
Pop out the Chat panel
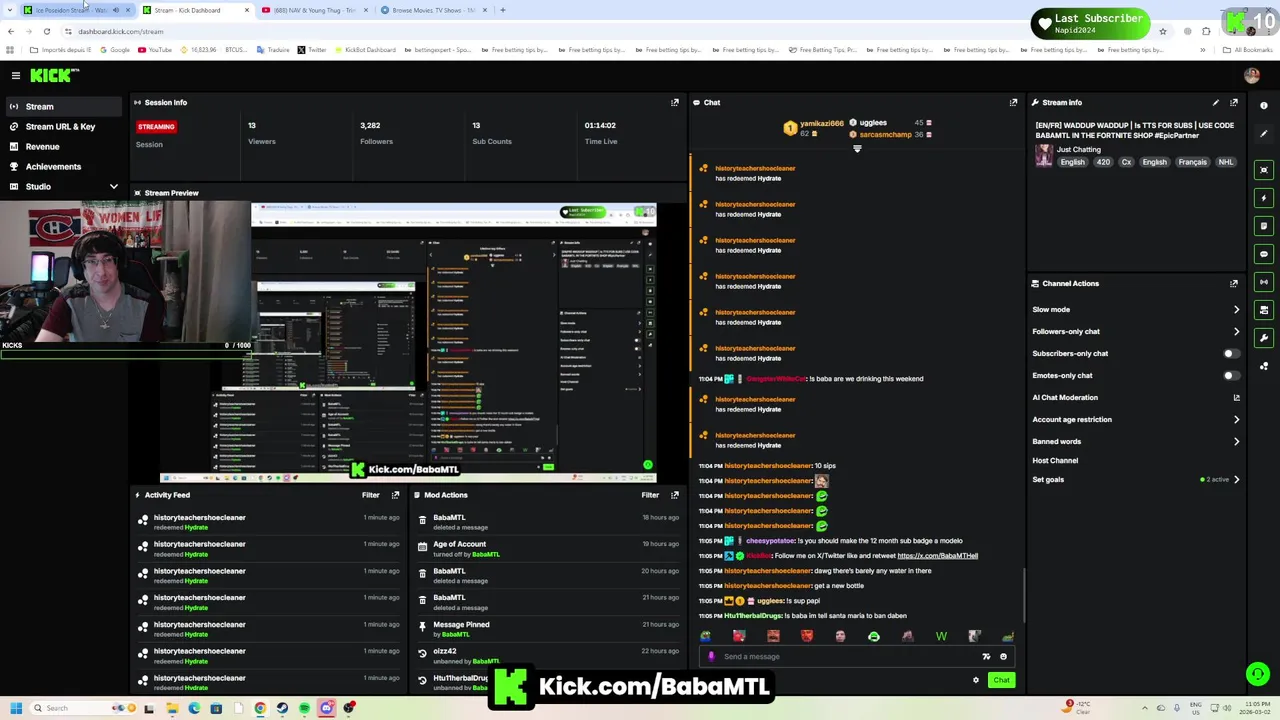click(1013, 102)
